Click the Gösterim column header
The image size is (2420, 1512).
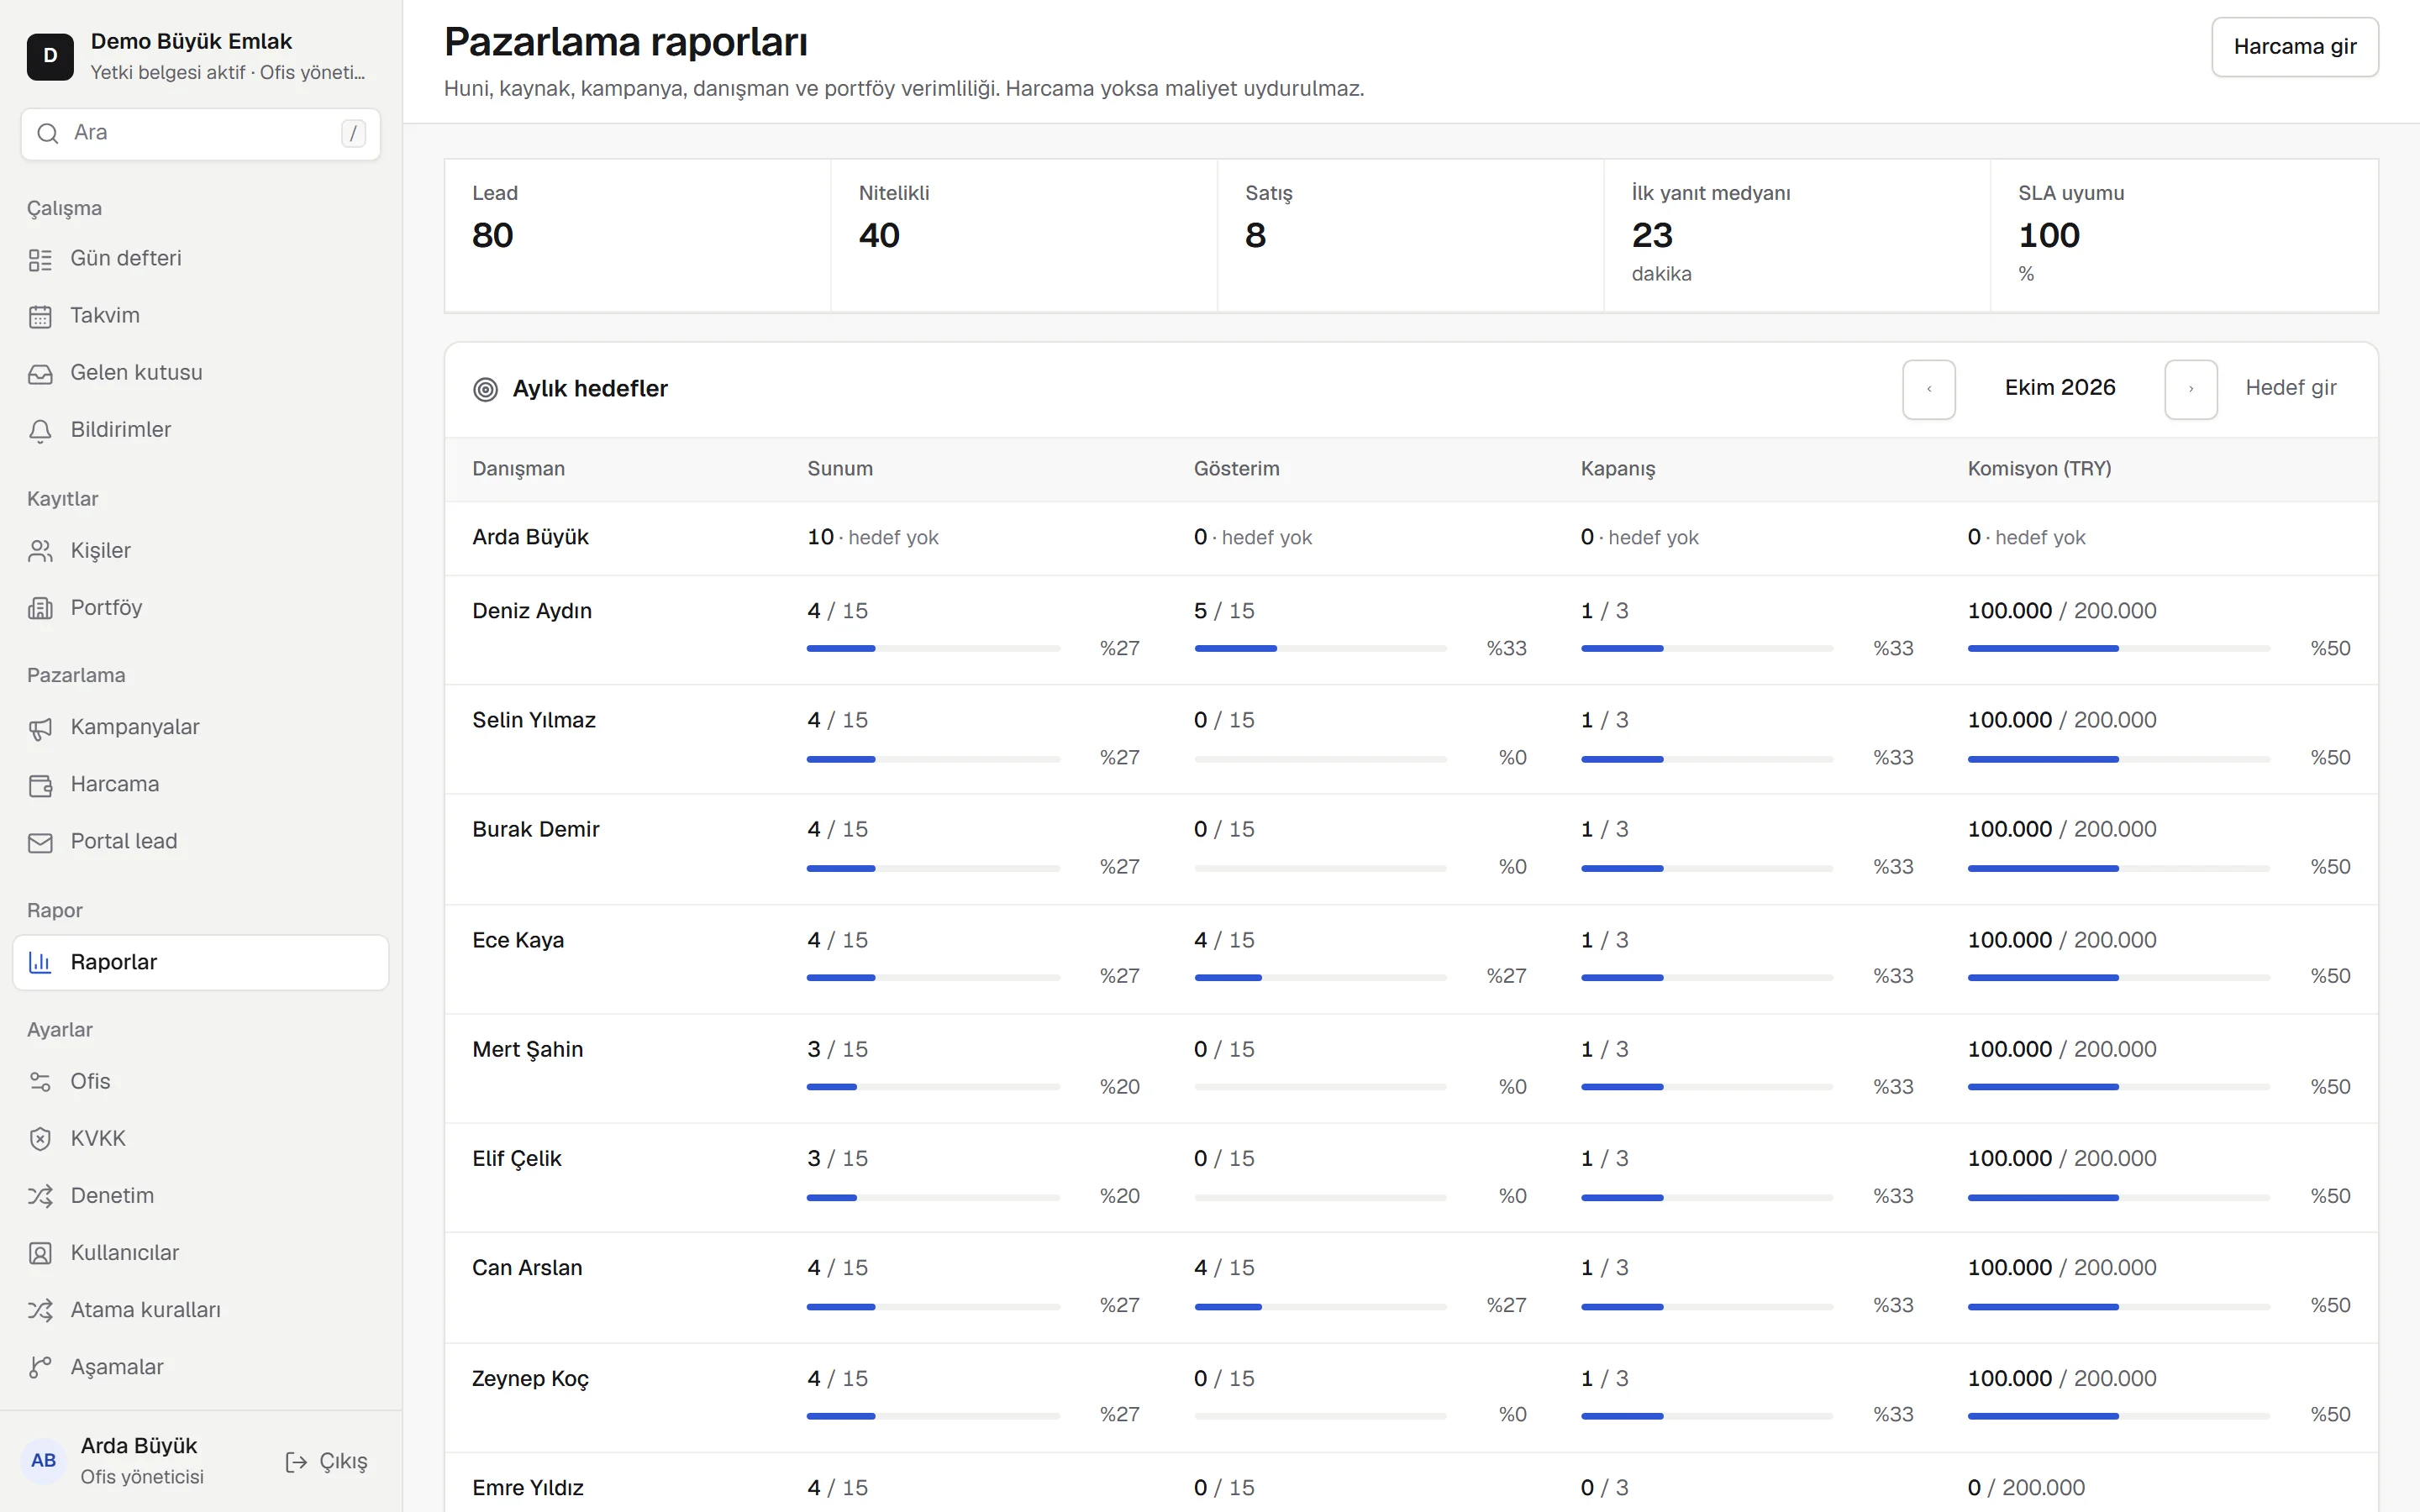pyautogui.click(x=1236, y=469)
